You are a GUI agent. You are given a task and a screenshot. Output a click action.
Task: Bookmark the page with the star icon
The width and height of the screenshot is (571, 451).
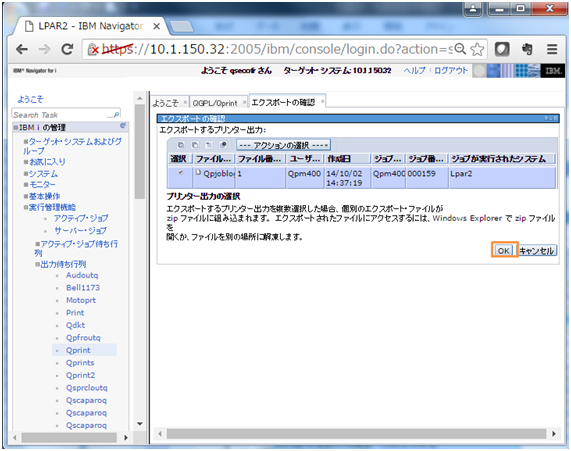pos(477,49)
